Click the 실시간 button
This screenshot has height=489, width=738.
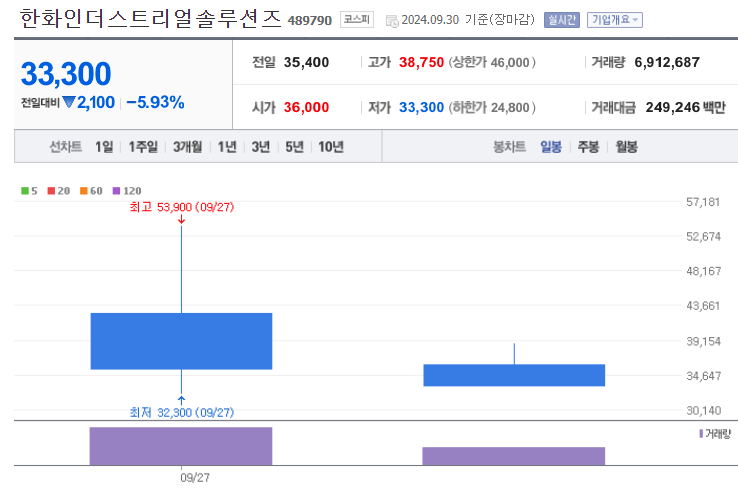pos(562,20)
